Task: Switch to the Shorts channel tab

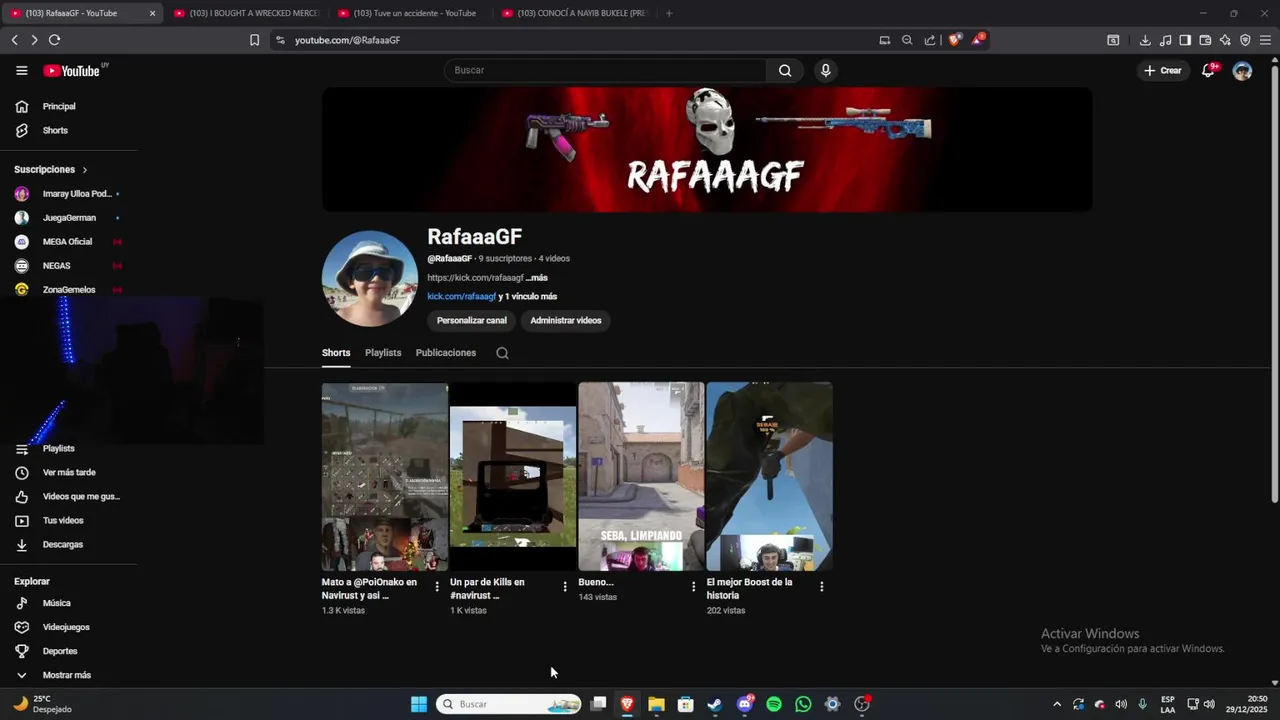Action: [336, 353]
